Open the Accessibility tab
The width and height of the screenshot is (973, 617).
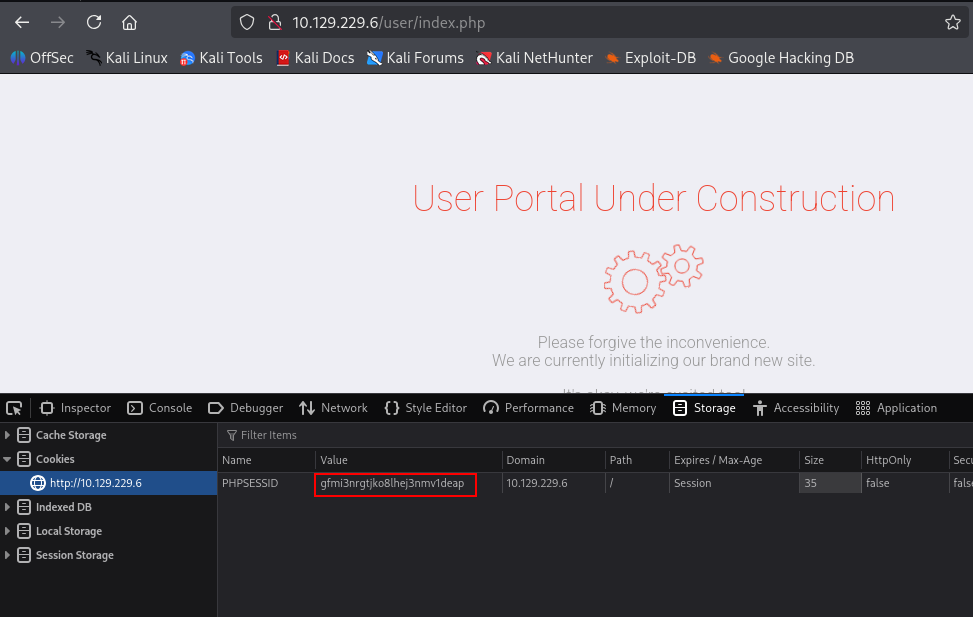tap(796, 408)
